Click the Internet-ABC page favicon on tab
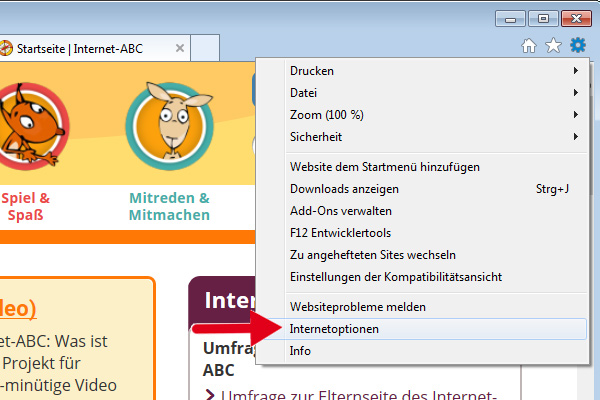The height and width of the screenshot is (400, 600). pyautogui.click(x=6, y=48)
